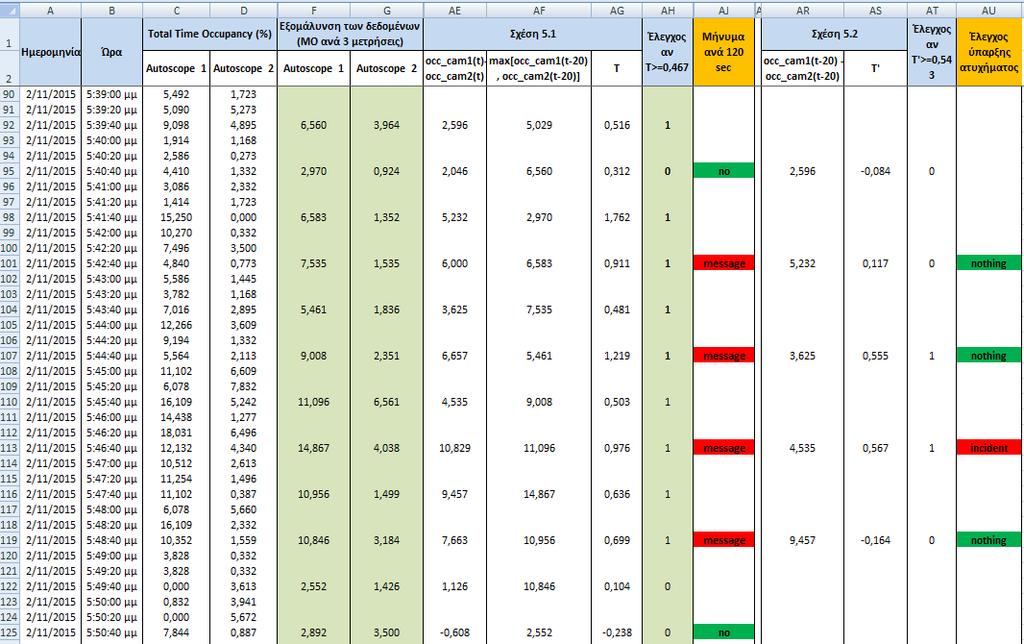The height and width of the screenshot is (644, 1024).
Task: Click the value '3,964' in column G
Action: (x=387, y=125)
